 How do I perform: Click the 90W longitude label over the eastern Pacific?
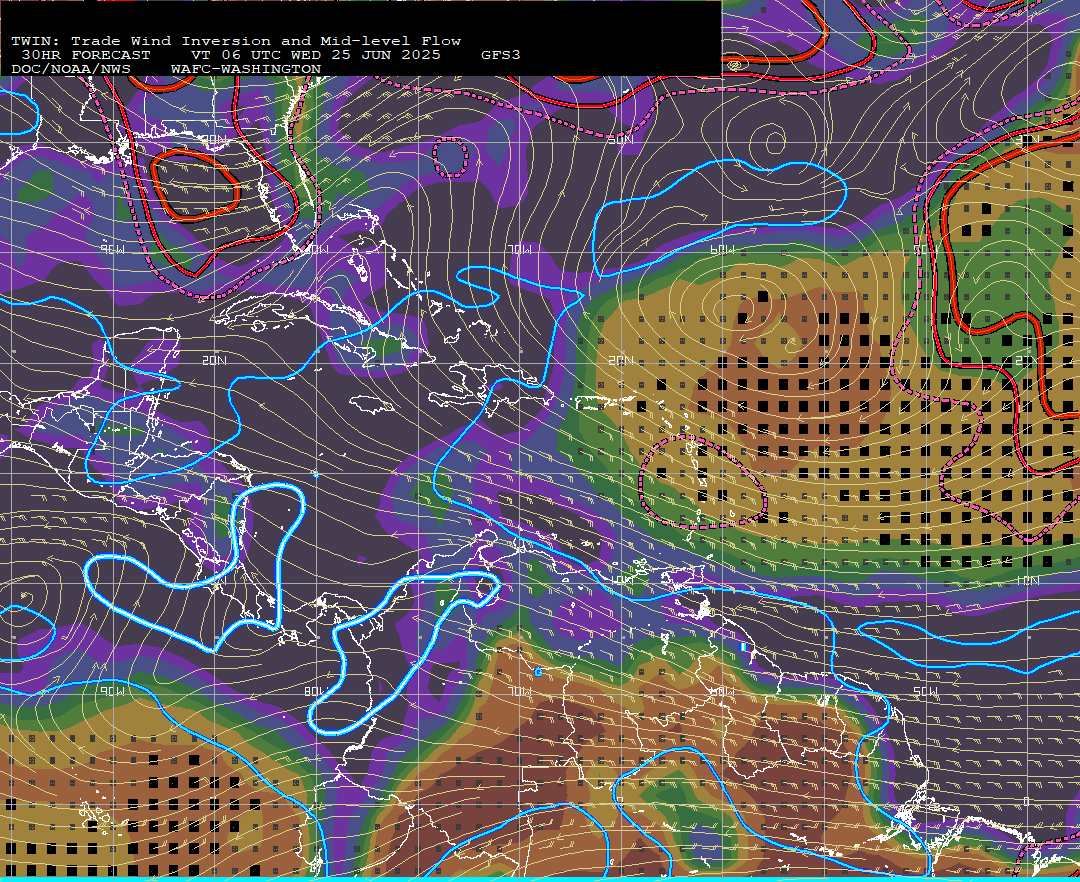(x=113, y=691)
